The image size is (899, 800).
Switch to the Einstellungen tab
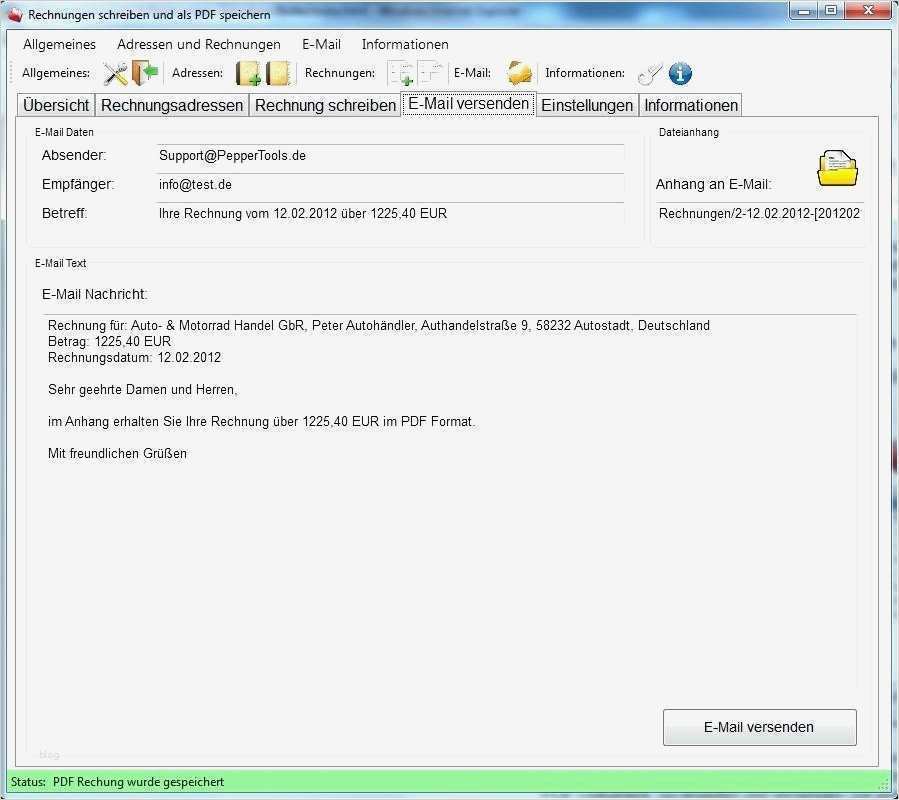coord(587,104)
